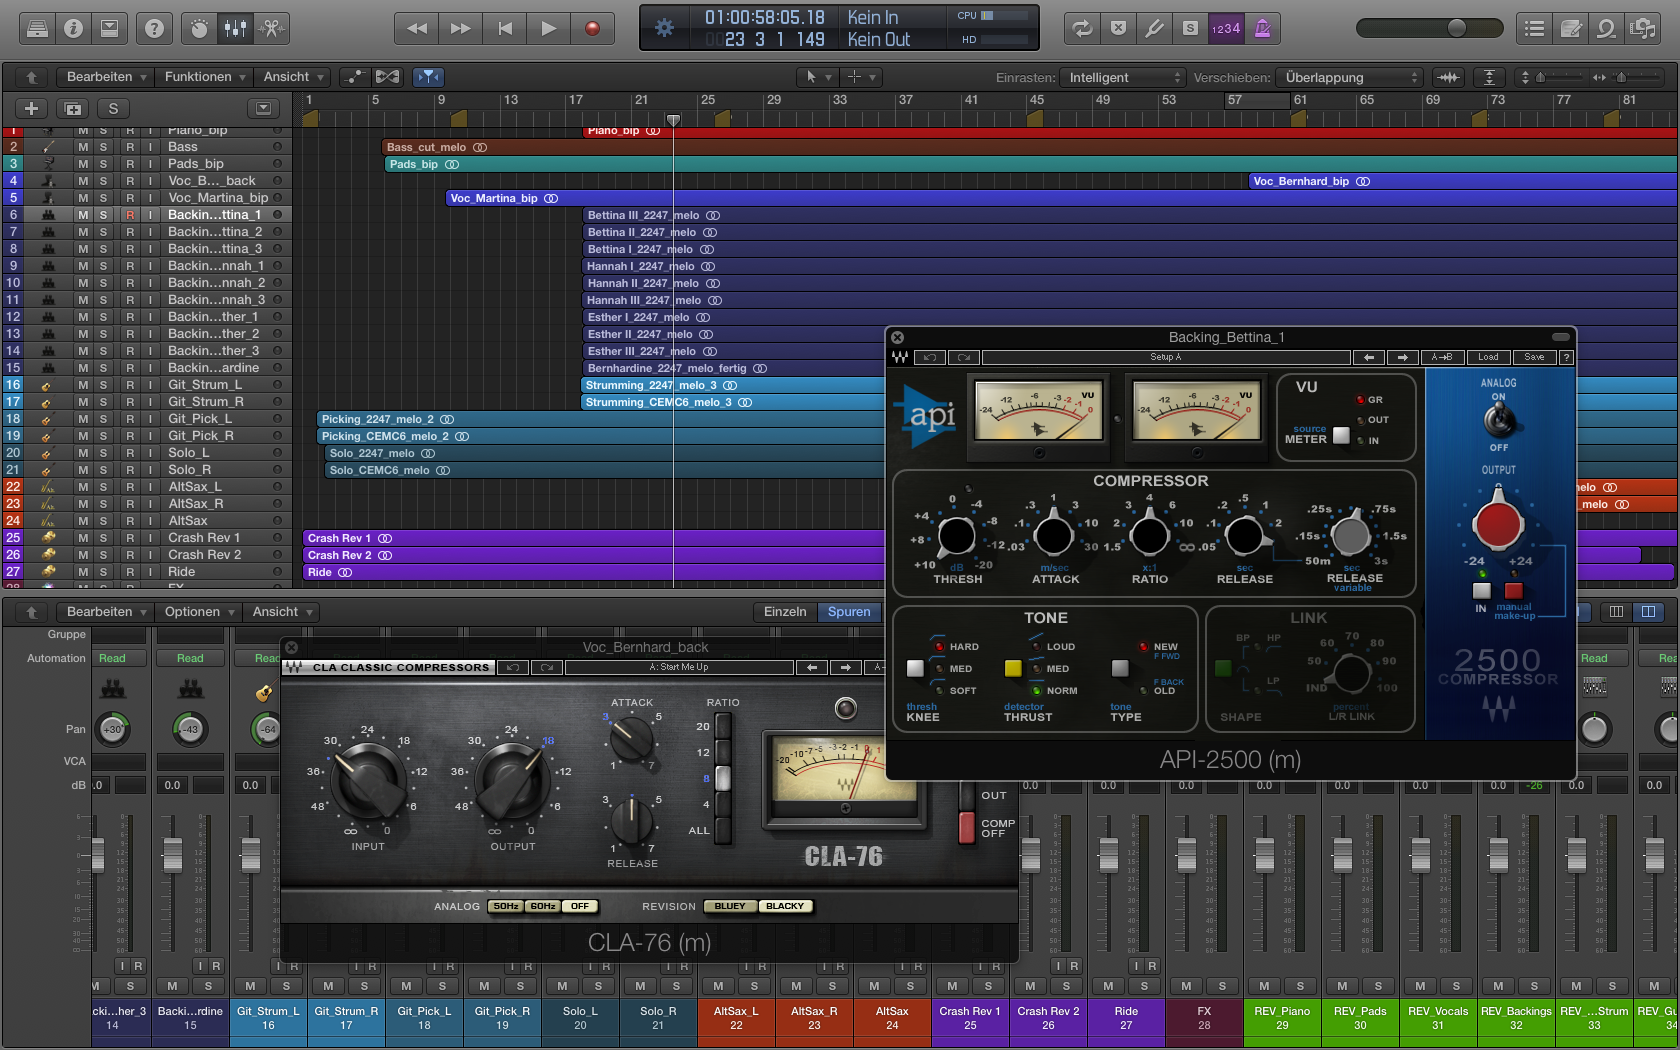Toggle the metronome click icon
1680x1050 pixels.
coord(1262,29)
